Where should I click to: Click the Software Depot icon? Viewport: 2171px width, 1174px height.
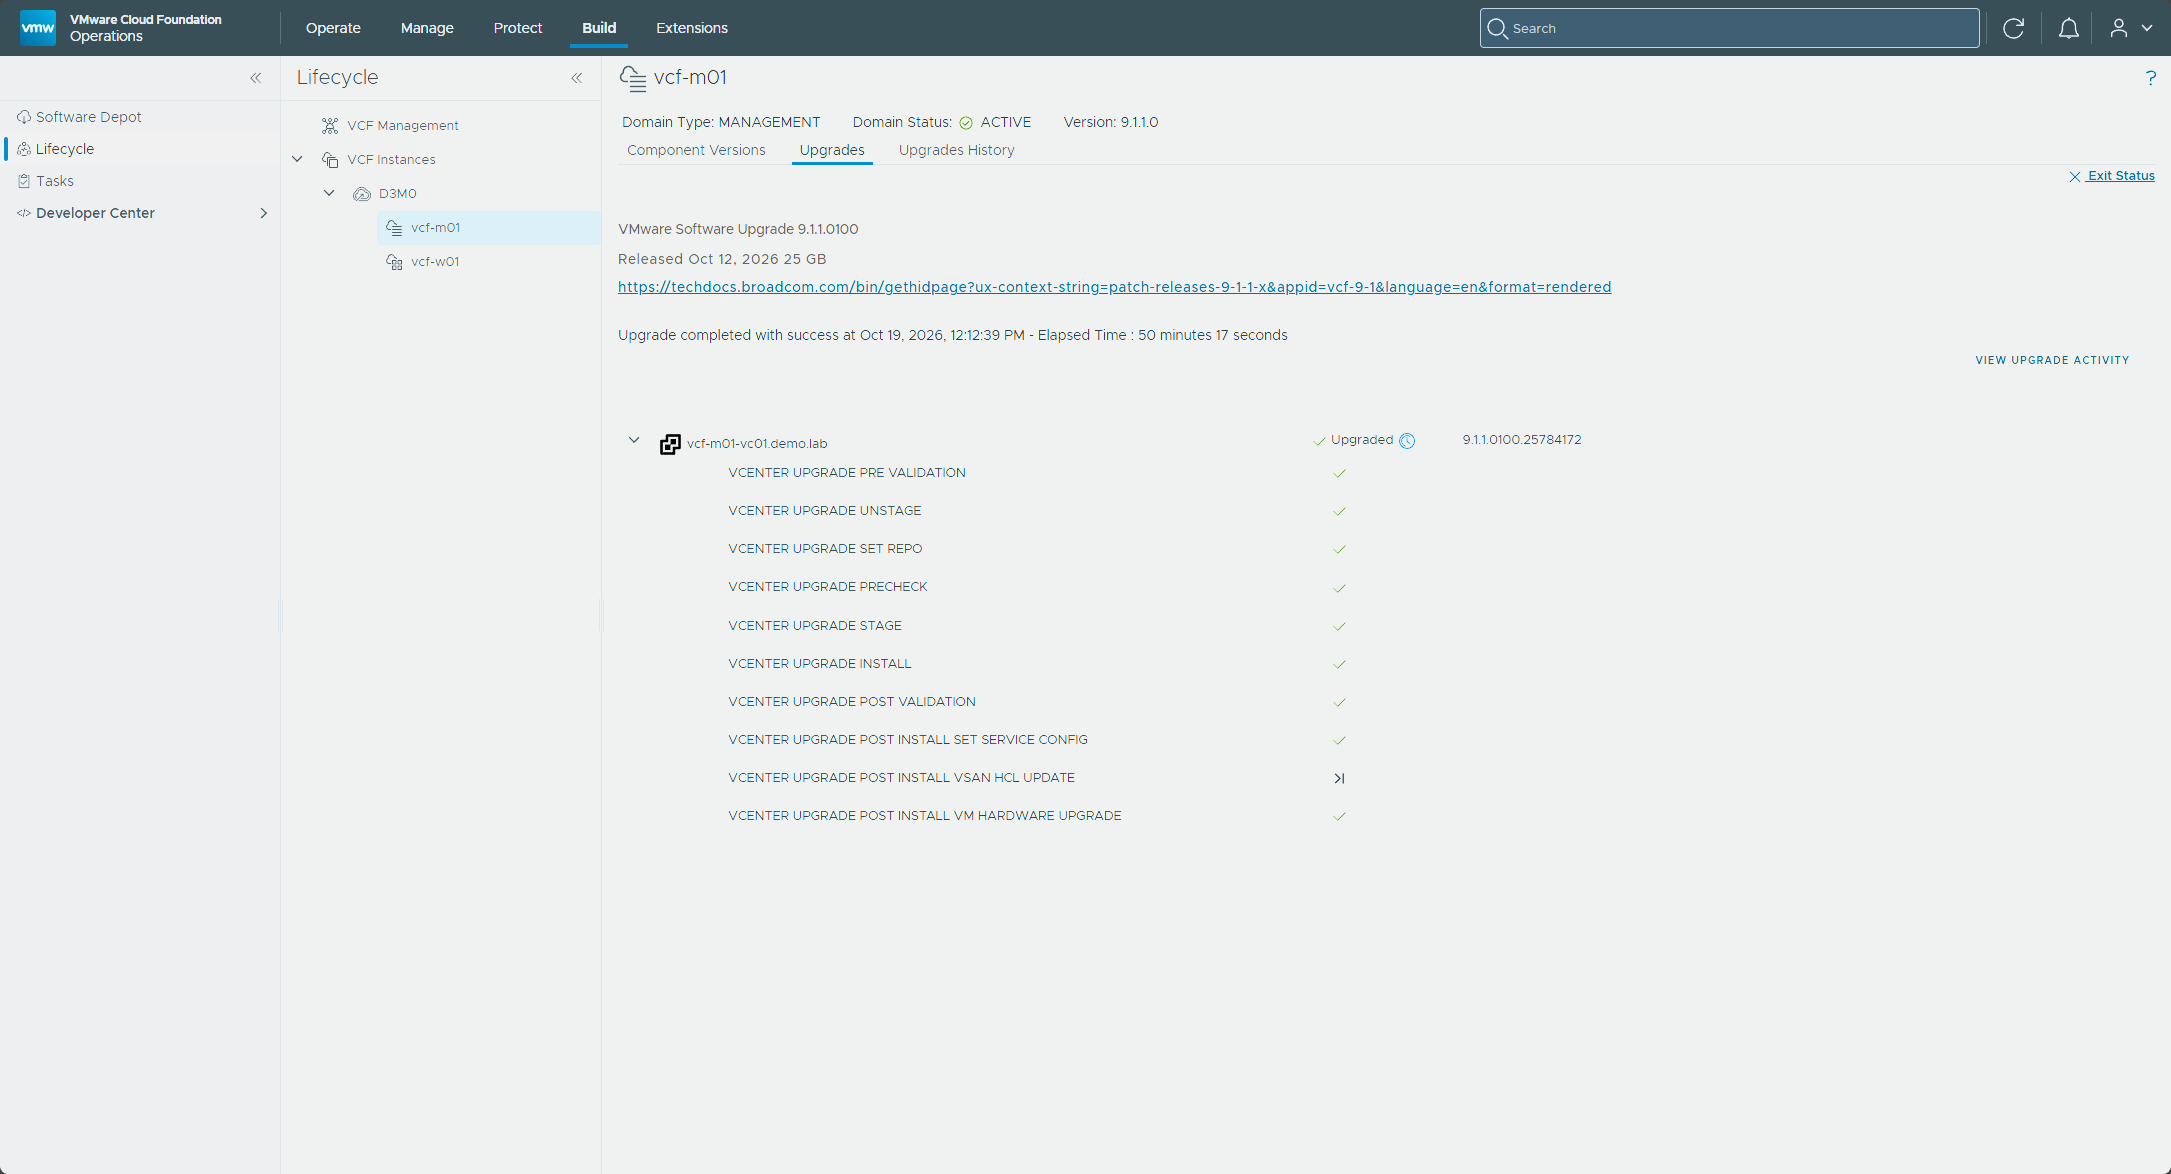(x=24, y=117)
